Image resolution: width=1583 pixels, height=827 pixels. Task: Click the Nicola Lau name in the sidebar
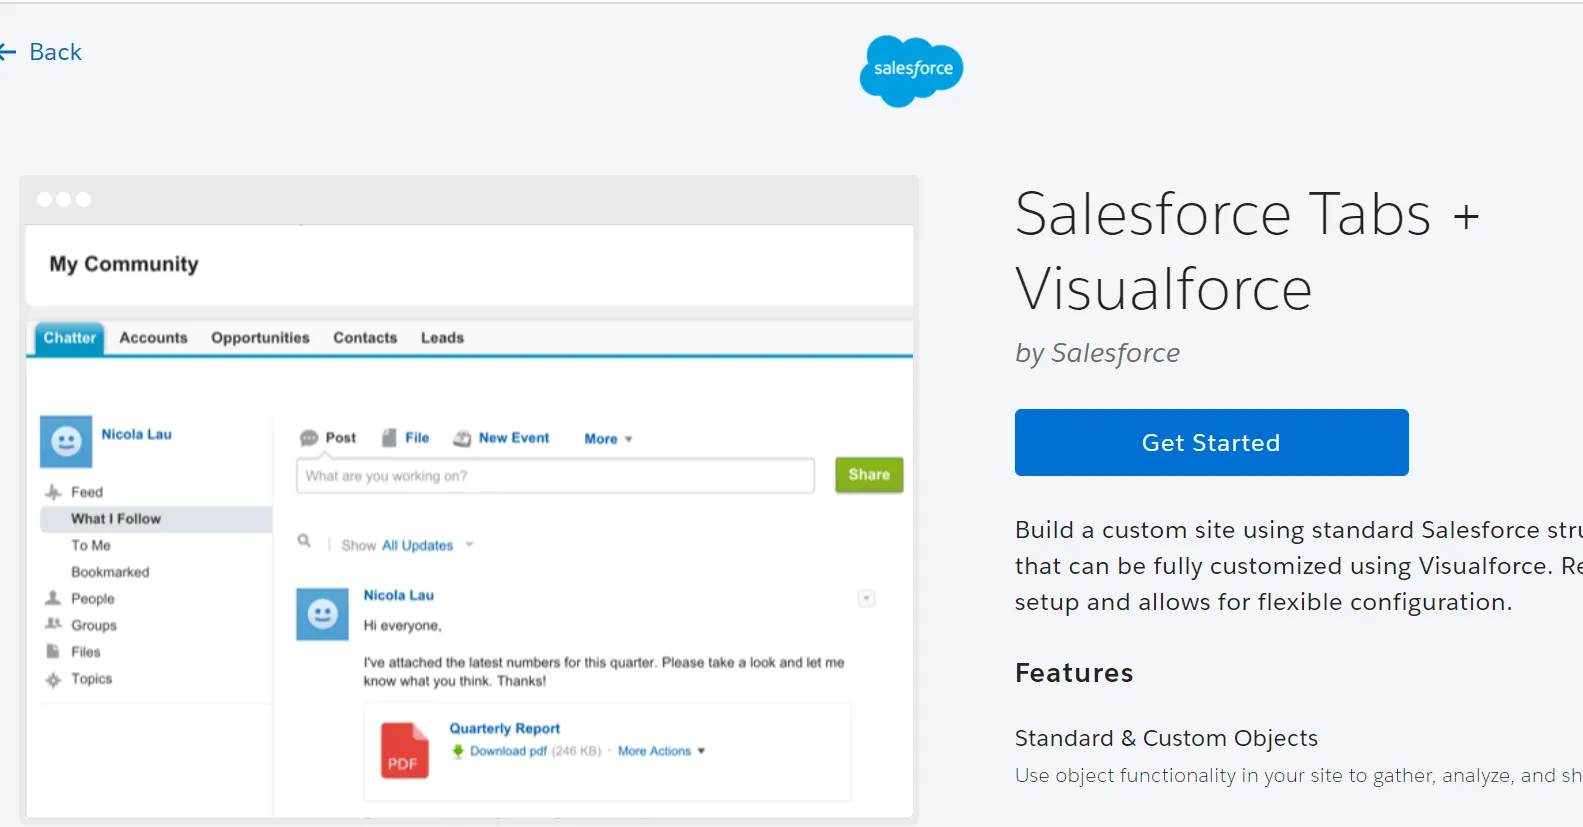136,434
